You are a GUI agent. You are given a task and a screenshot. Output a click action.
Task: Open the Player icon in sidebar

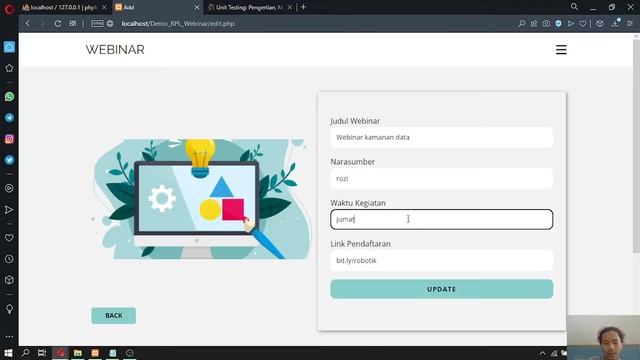click(9, 189)
